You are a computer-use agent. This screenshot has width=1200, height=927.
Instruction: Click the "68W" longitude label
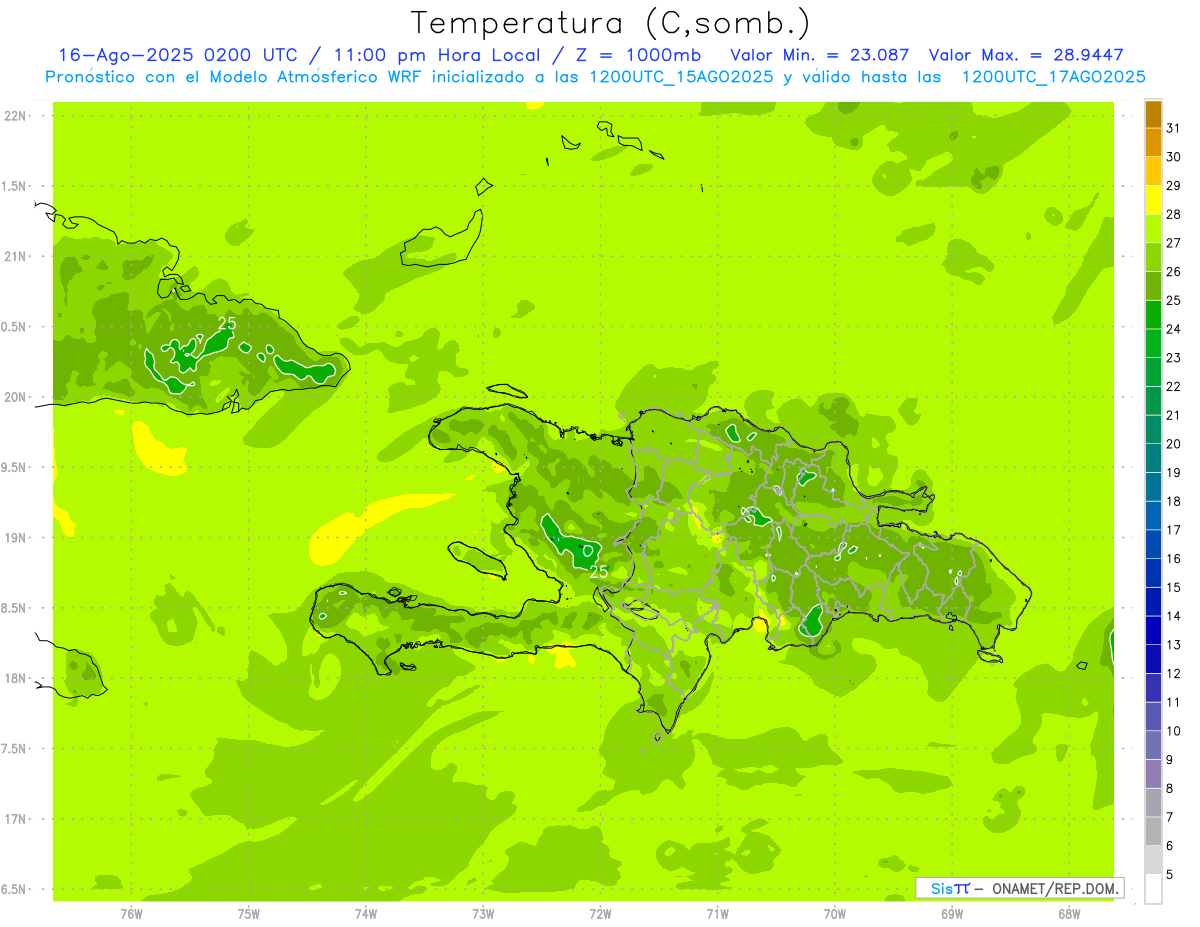pos(1069,914)
